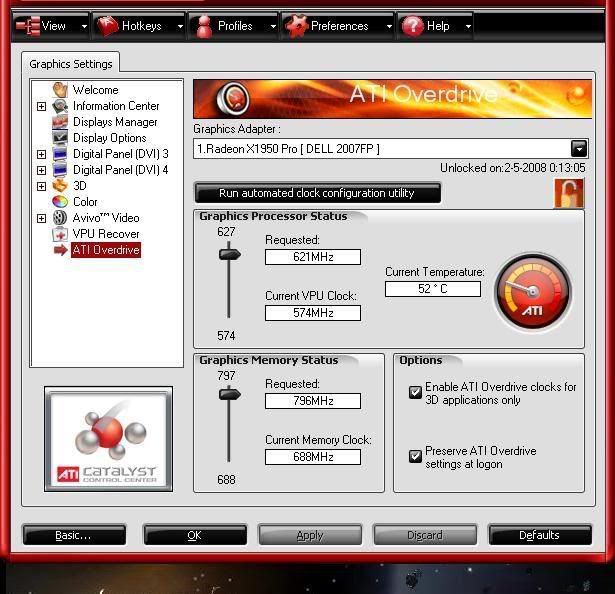The image size is (615, 594).
Task: Select the VPU Recover icon
Action: click(60, 234)
